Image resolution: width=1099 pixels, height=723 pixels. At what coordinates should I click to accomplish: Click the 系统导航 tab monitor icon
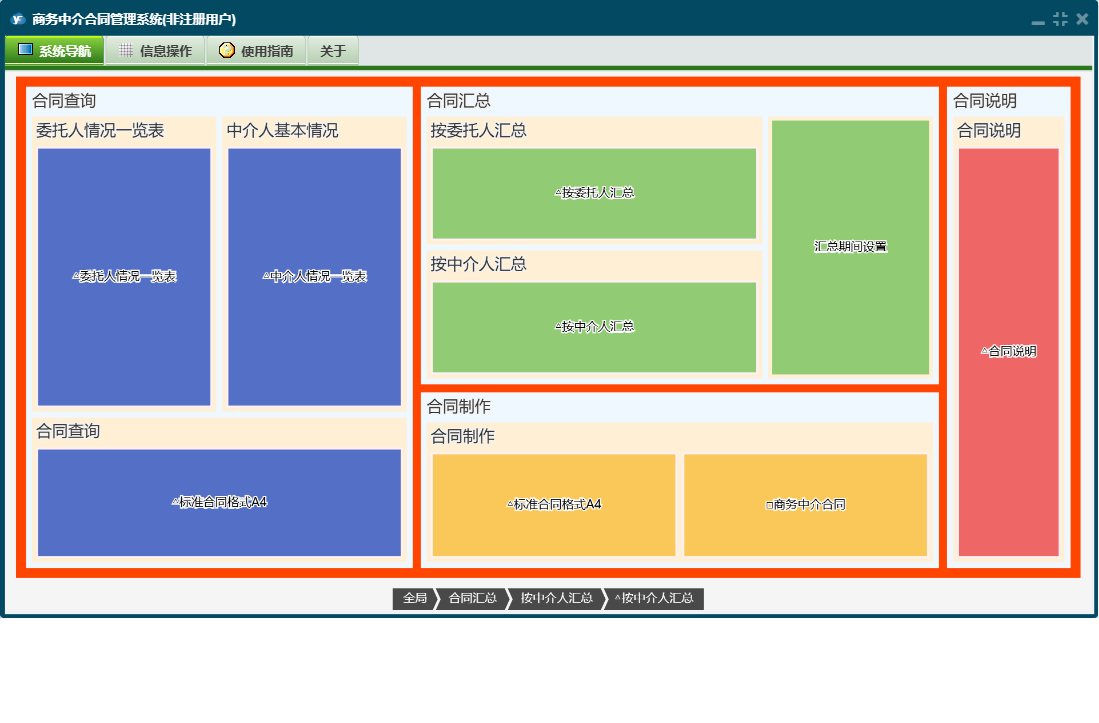pyautogui.click(x=26, y=50)
